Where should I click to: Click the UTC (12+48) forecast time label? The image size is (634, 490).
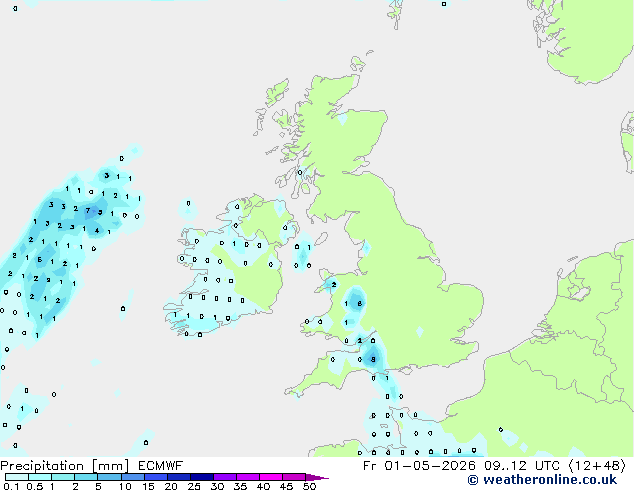pyautogui.click(x=581, y=466)
